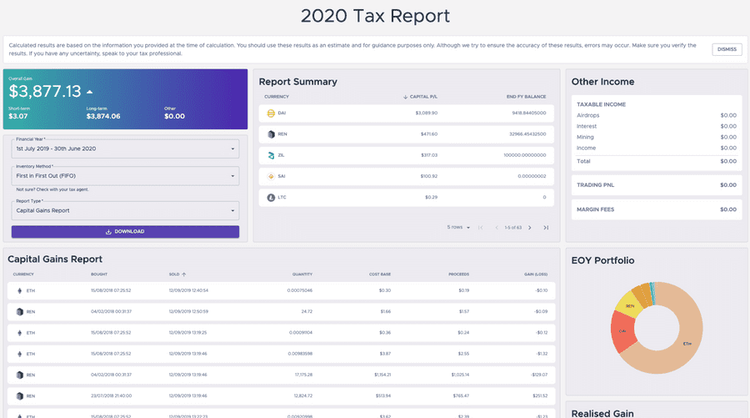
Task: Click the ZIL currency icon
Action: pos(269,155)
